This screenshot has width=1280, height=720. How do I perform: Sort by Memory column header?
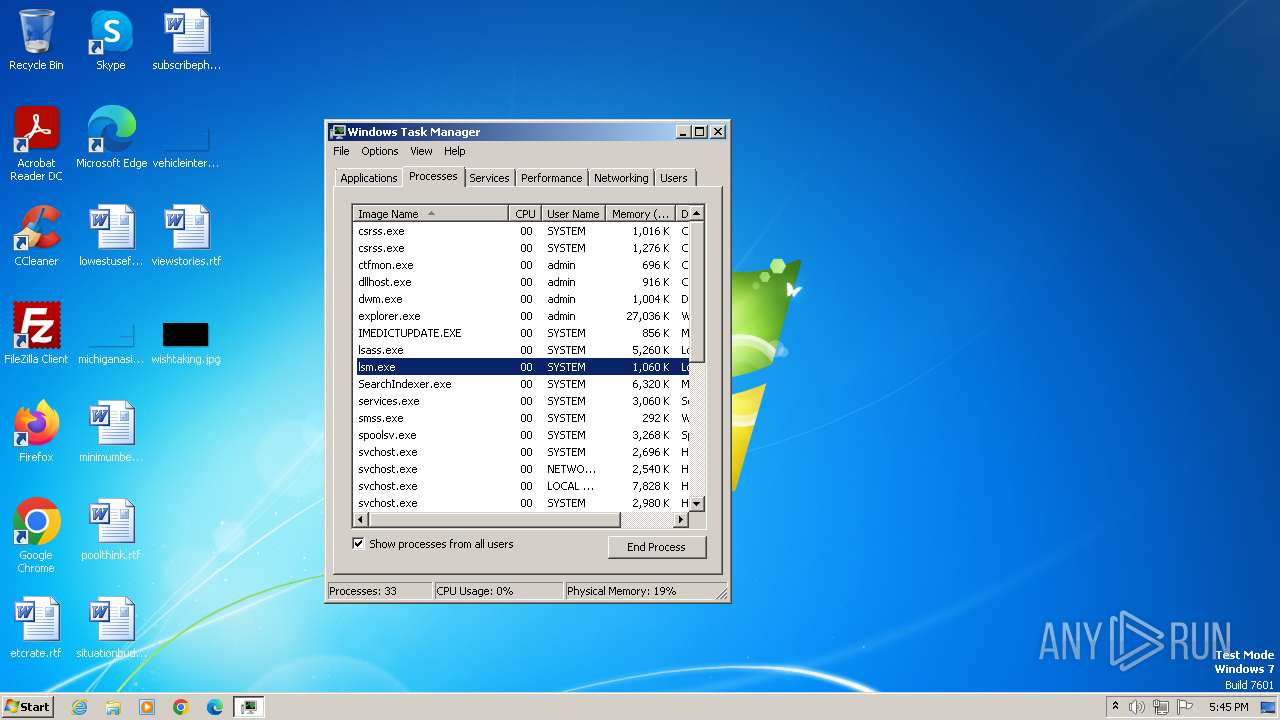(641, 214)
